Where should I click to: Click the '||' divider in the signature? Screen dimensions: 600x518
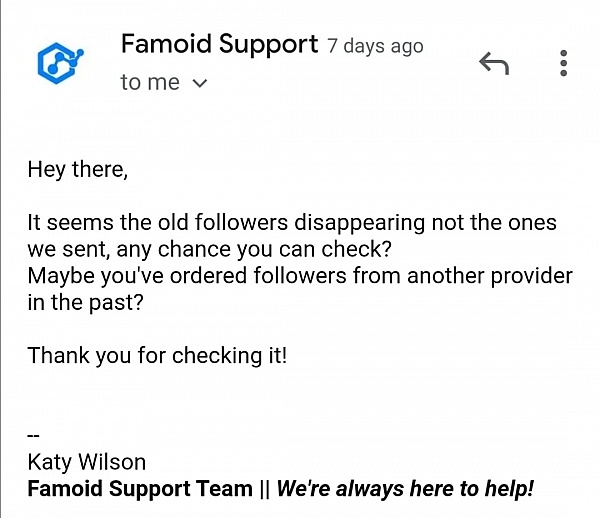point(264,489)
